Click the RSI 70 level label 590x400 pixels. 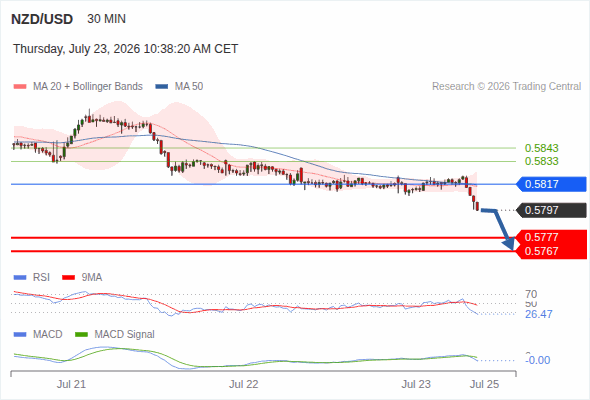(x=531, y=294)
